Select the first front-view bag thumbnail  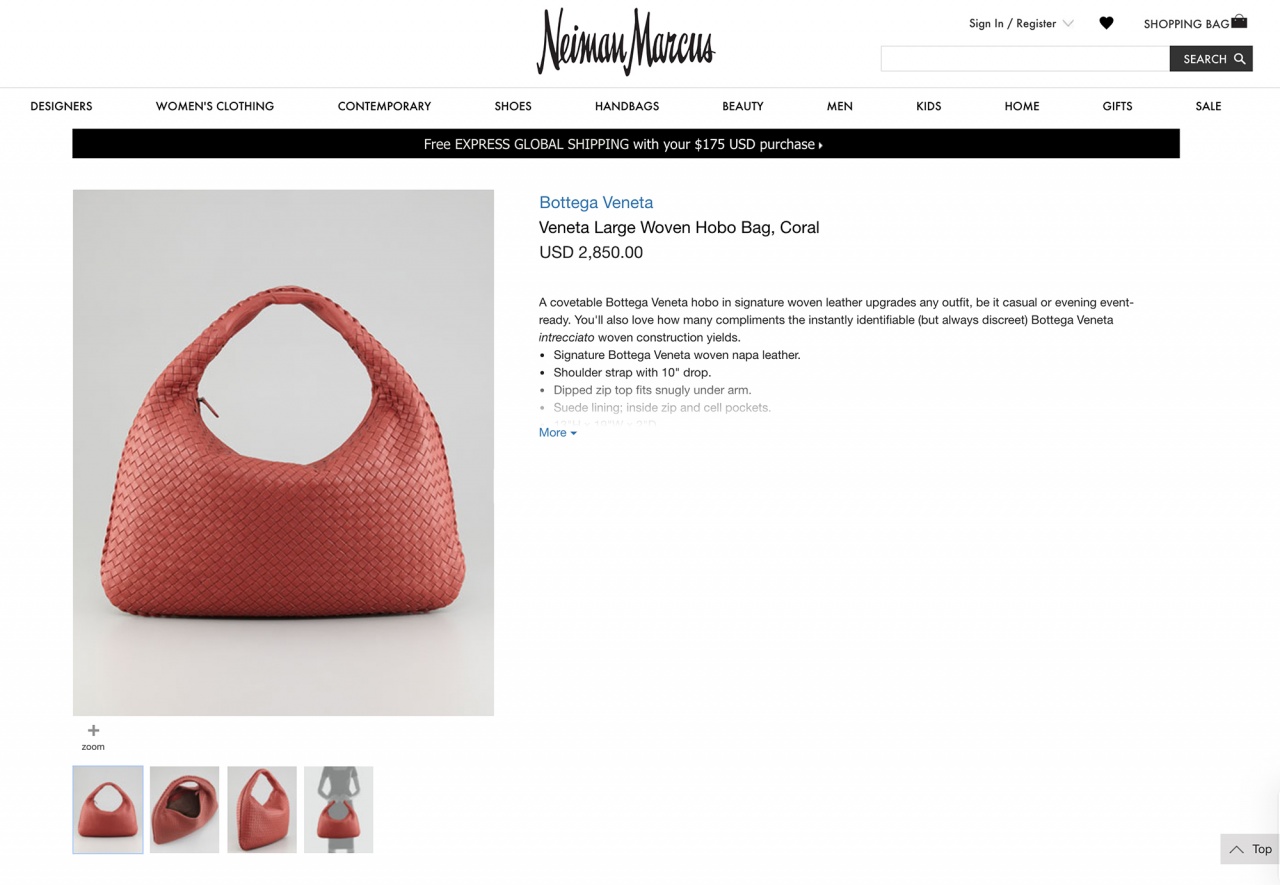pyautogui.click(x=108, y=810)
